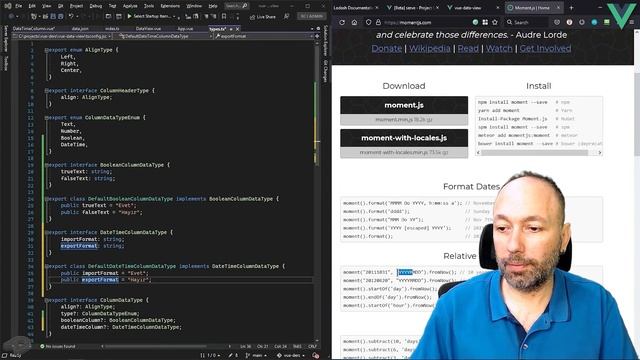
Task: Download moment-with-locales.min.js file
Action: (x=404, y=152)
